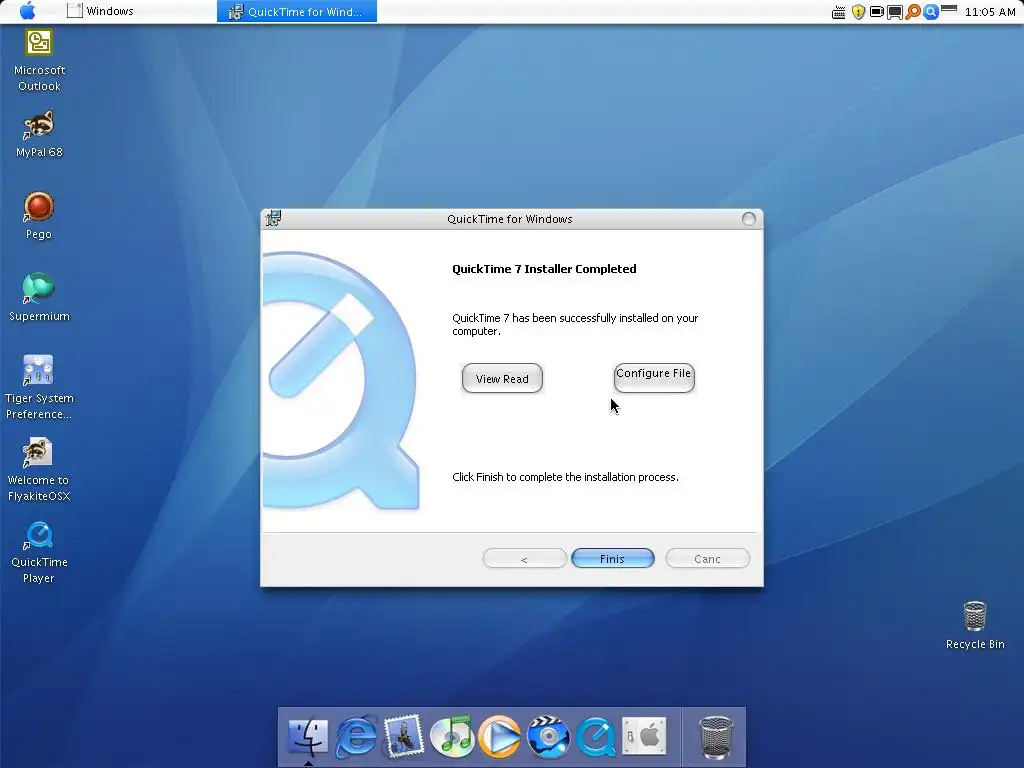The width and height of the screenshot is (1024, 768).
Task: Click the Cancel button in the installer
Action: pyautogui.click(x=707, y=558)
